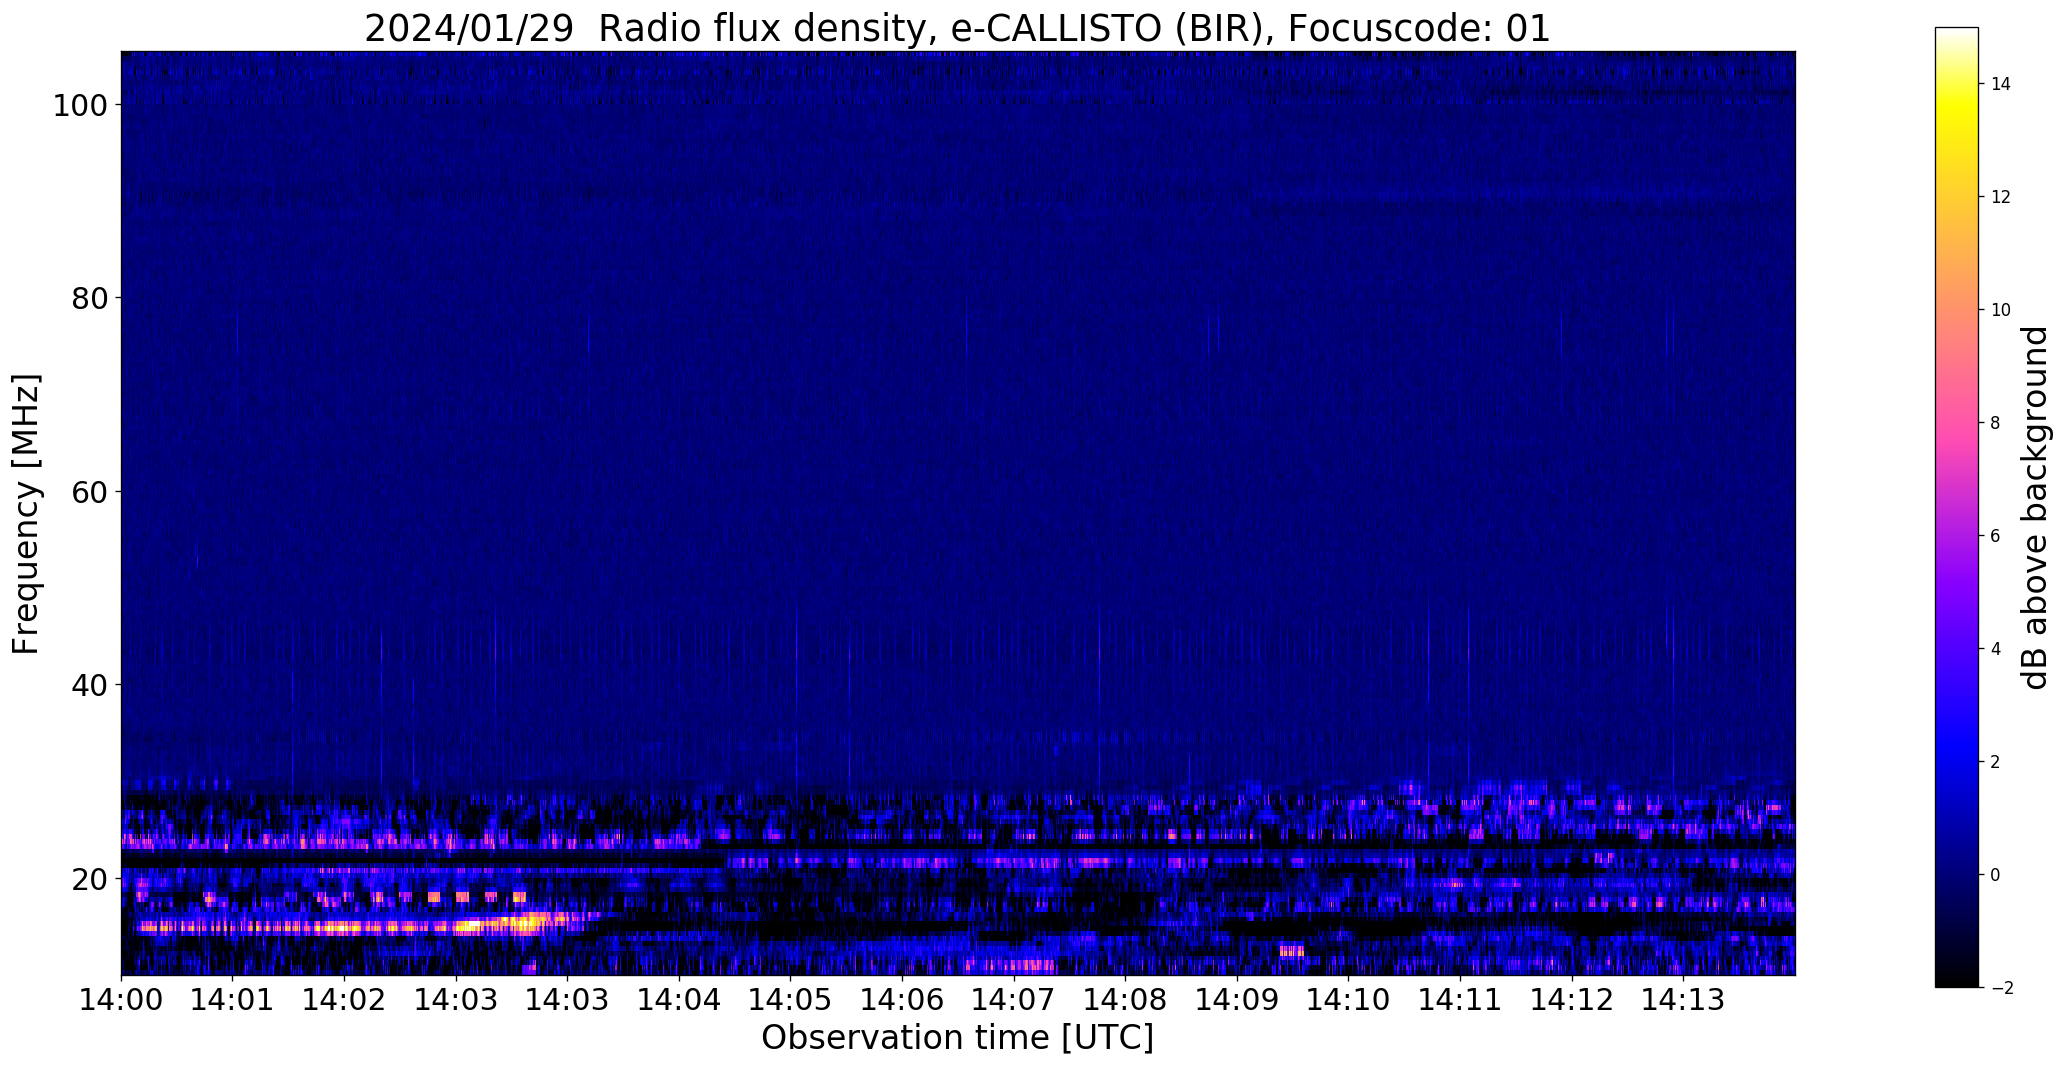Click the 14:06 time tick label

click(x=902, y=999)
